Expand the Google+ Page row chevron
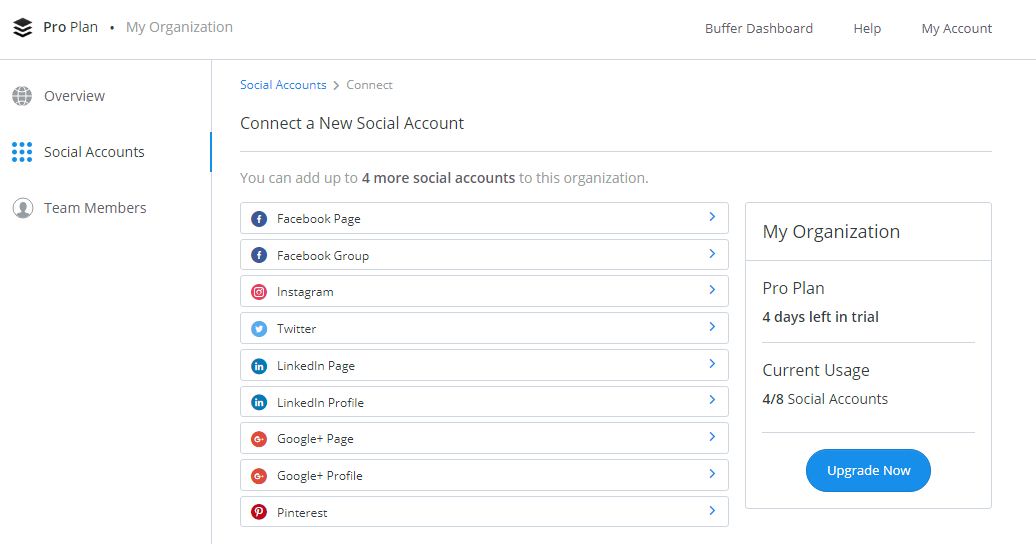 point(712,437)
